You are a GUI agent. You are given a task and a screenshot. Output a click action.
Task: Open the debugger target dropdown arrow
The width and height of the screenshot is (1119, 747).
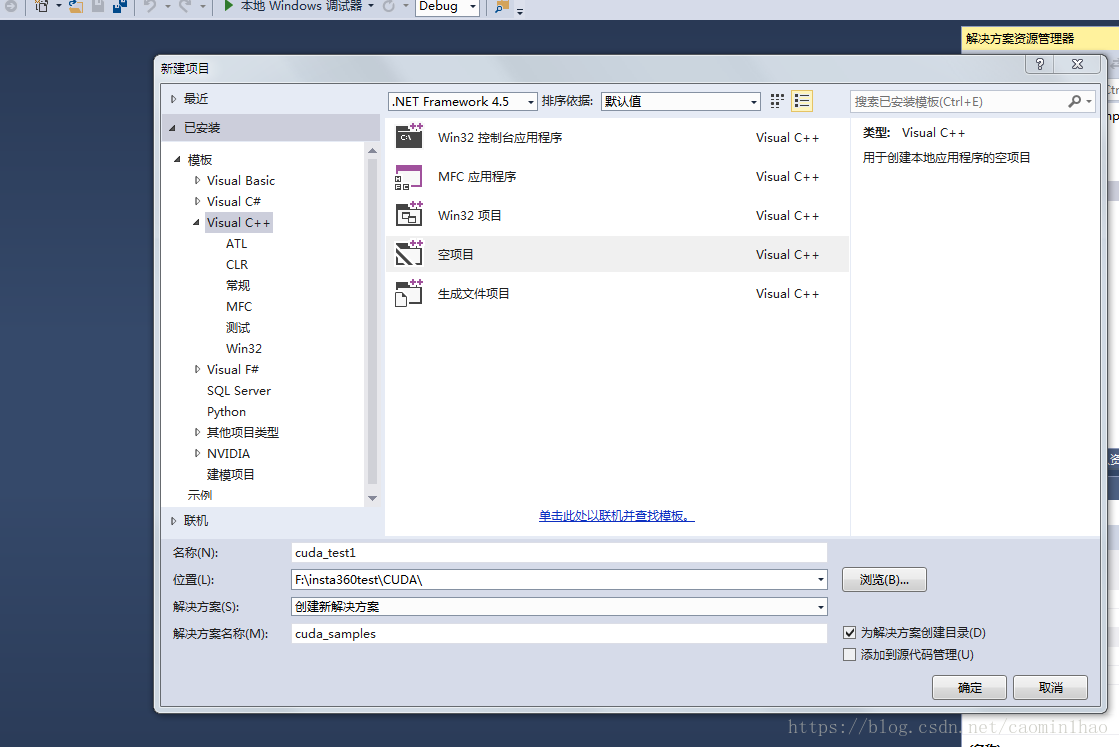[371, 6]
